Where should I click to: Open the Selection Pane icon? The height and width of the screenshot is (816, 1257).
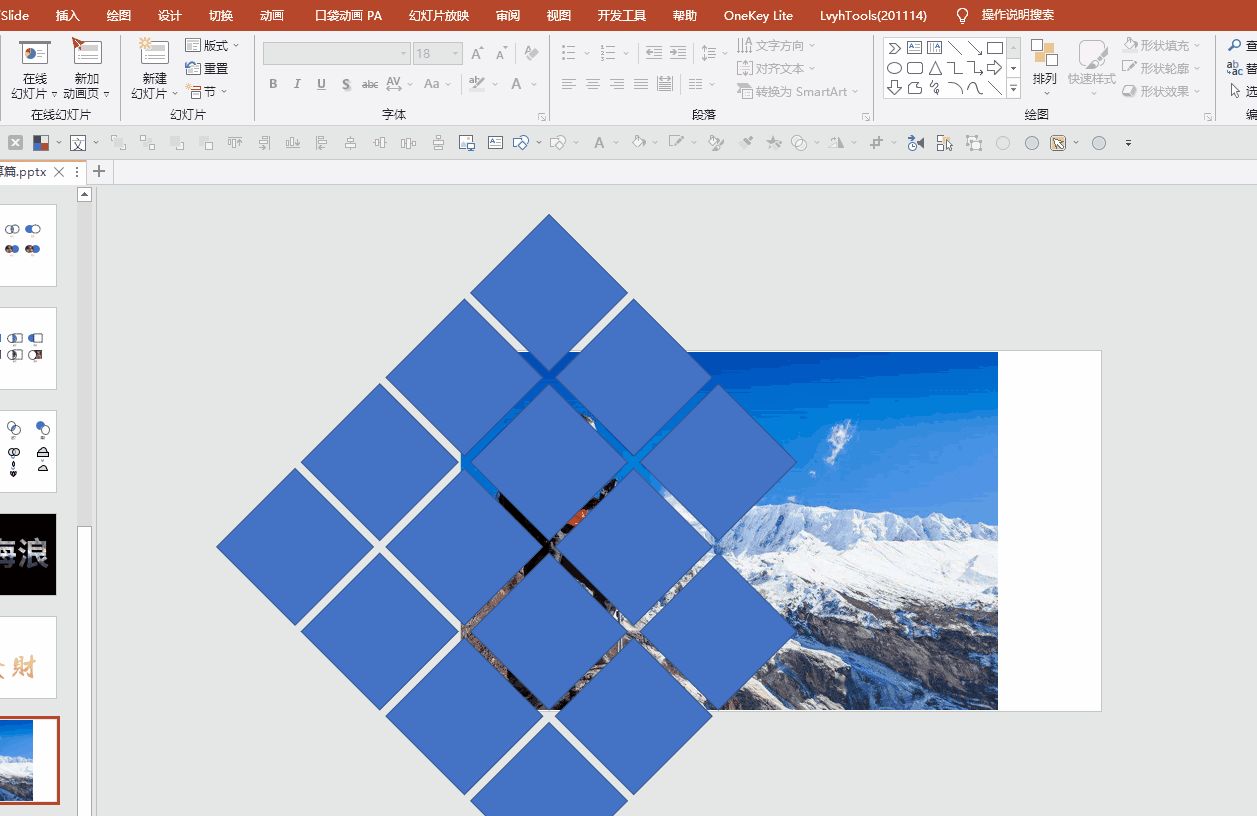pos(945,143)
